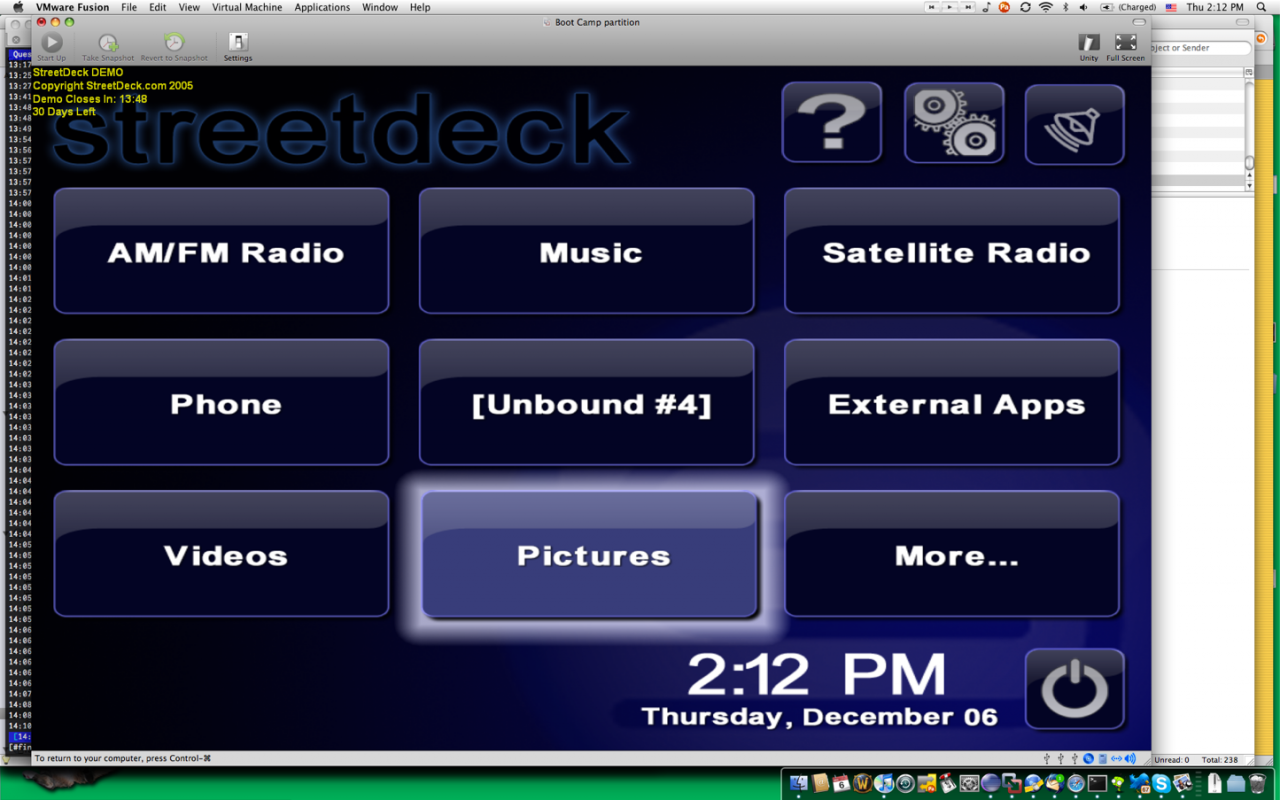Open the Applications menu

point(322,7)
